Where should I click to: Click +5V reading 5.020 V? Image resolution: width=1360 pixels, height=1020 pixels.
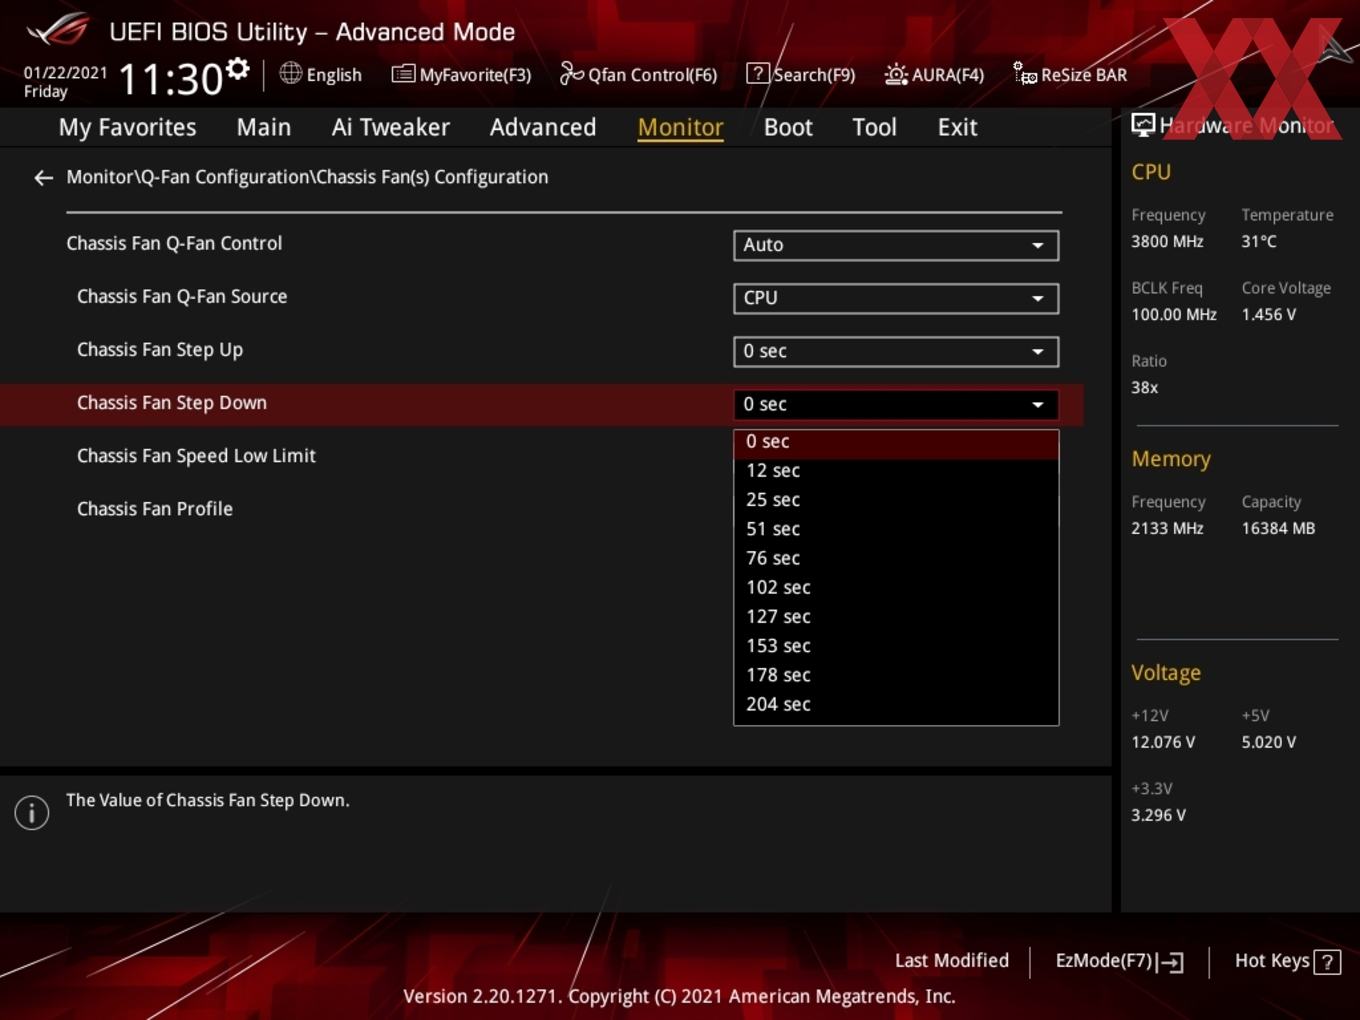pyautogui.click(x=1268, y=743)
